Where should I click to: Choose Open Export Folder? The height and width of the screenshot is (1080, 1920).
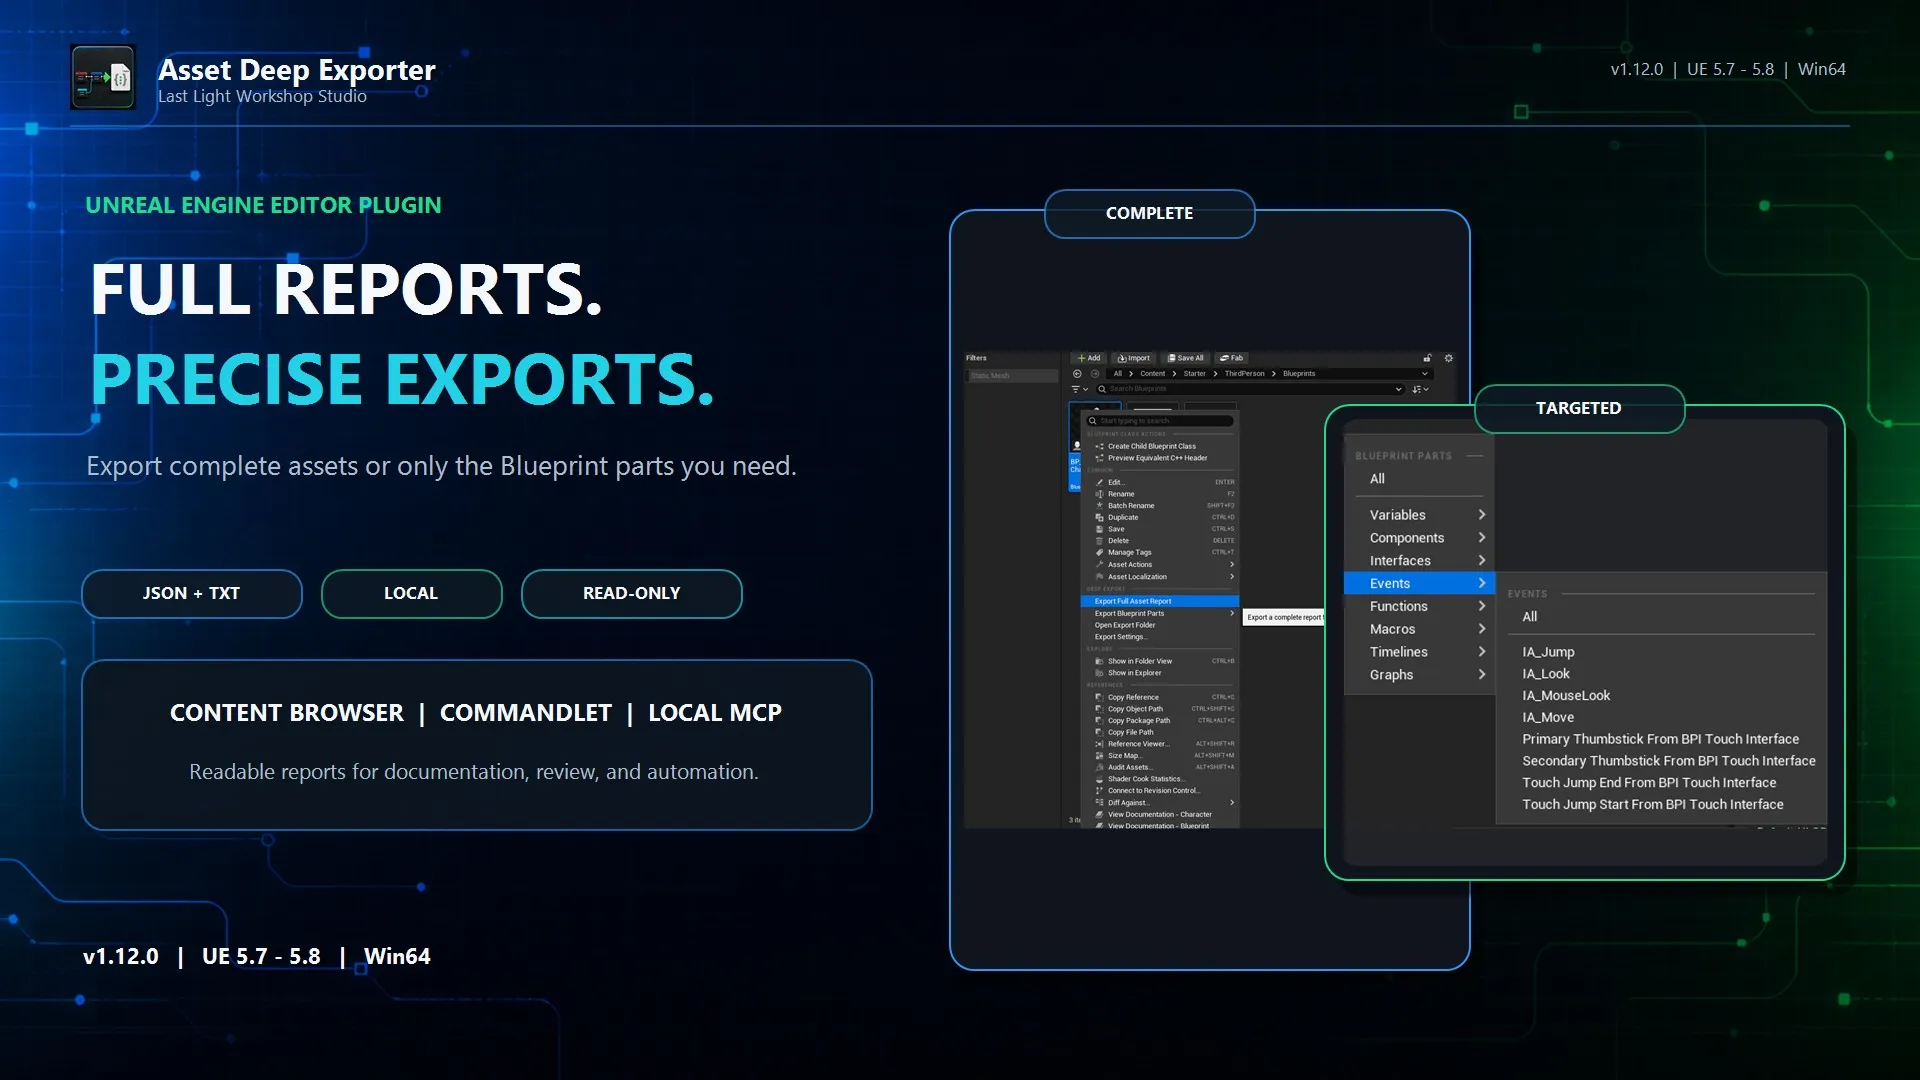[x=1161, y=625]
